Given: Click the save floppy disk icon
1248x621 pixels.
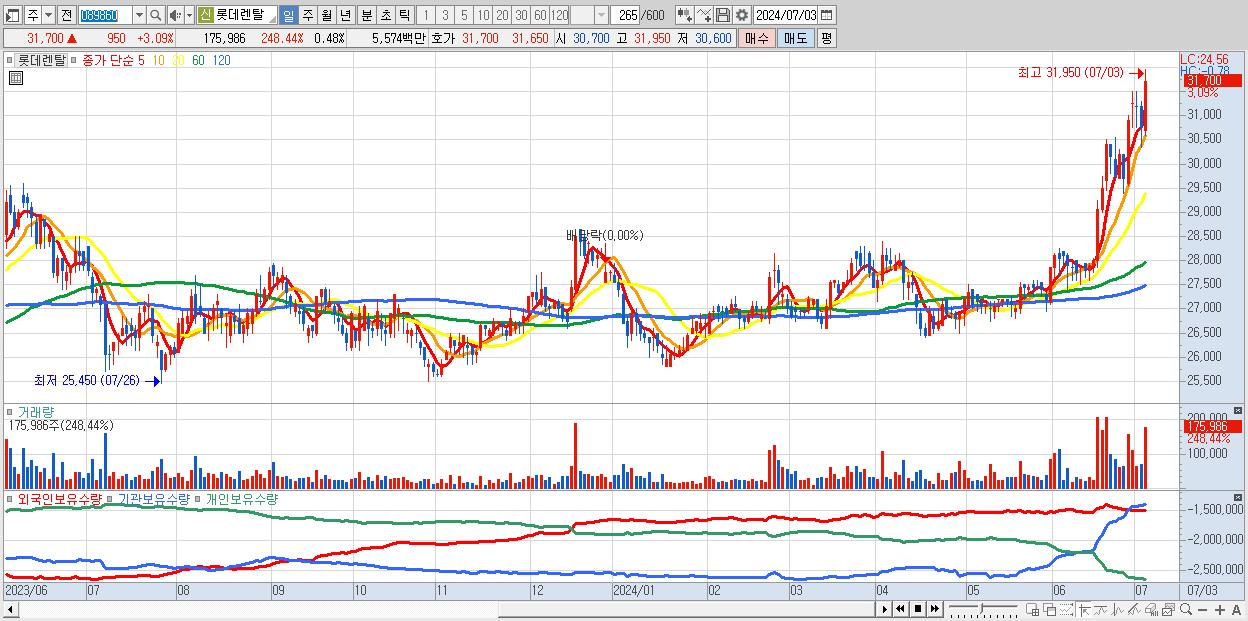Looking at the screenshot, I should coord(723,15).
